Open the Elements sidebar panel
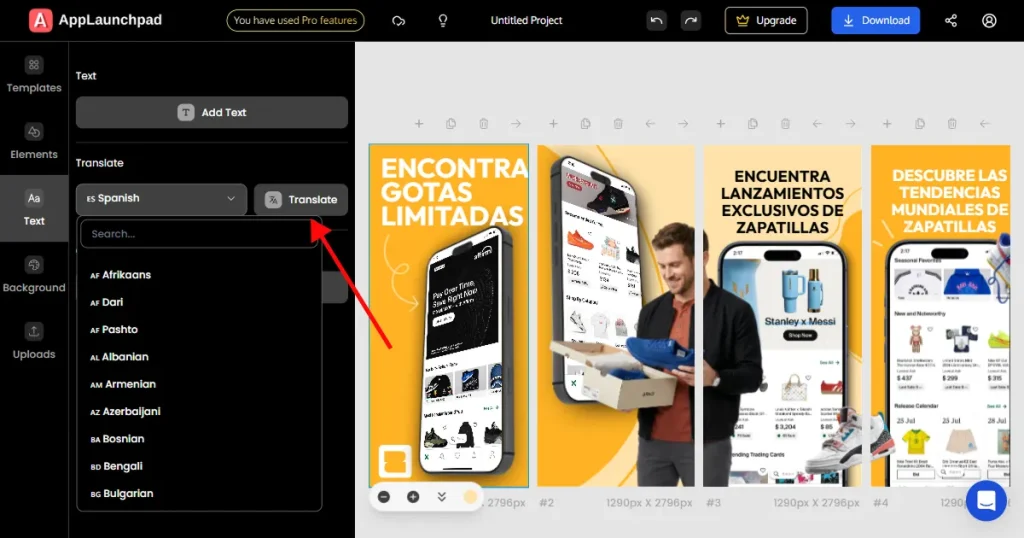This screenshot has height=538, width=1024. coord(34,142)
